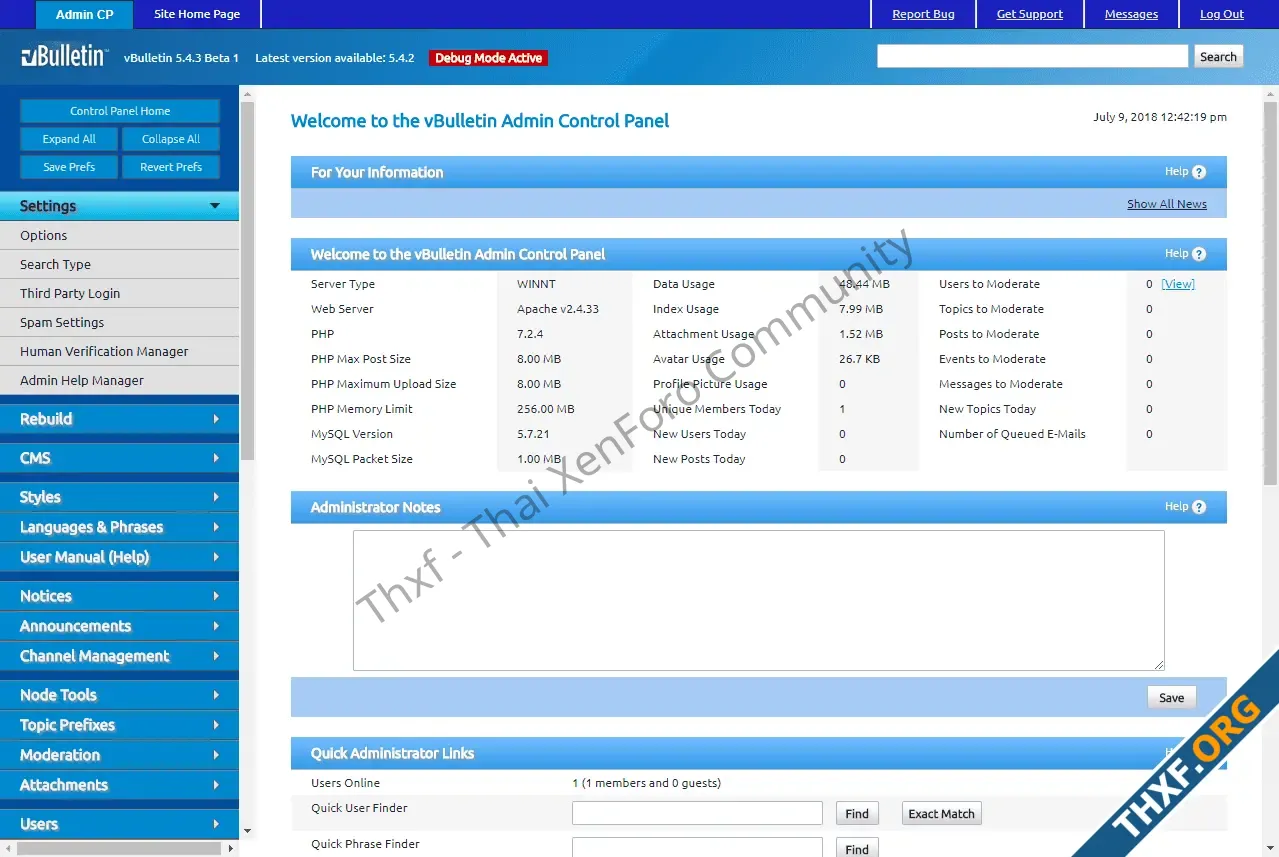Expand the Node Tools section
The height and width of the screenshot is (857, 1279).
coord(119,695)
